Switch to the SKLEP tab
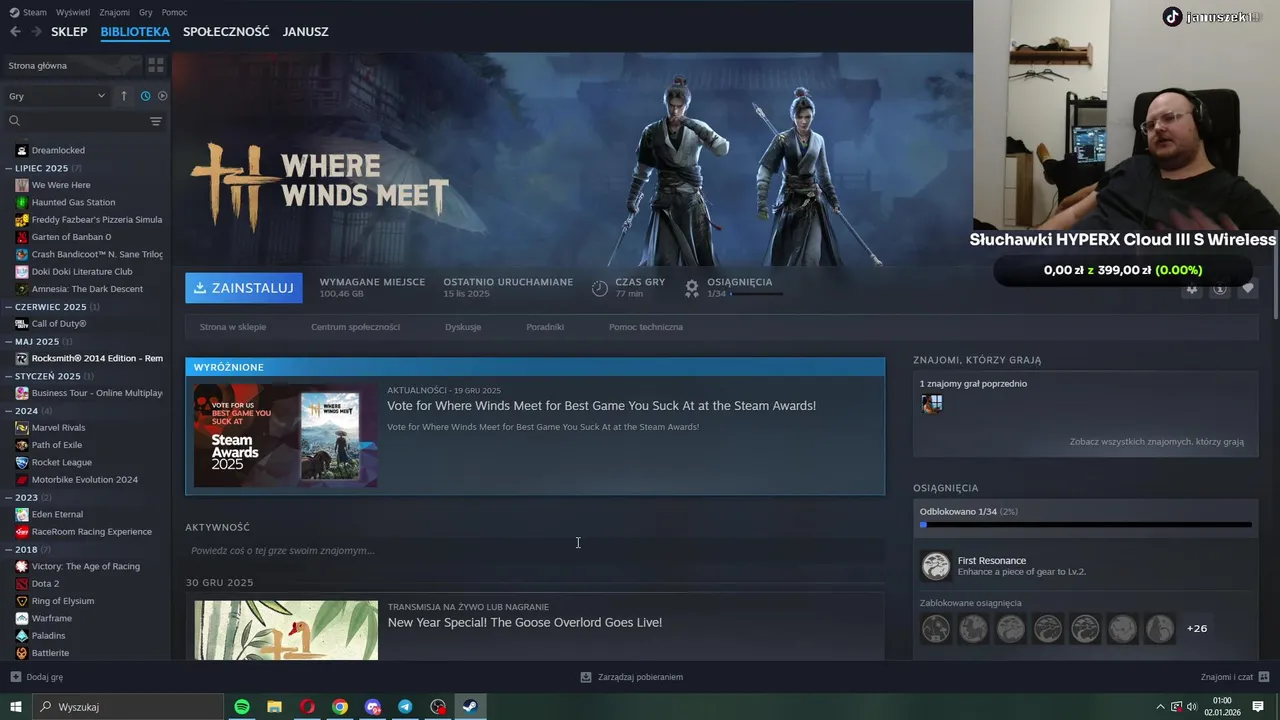This screenshot has height=720, width=1280. (69, 32)
